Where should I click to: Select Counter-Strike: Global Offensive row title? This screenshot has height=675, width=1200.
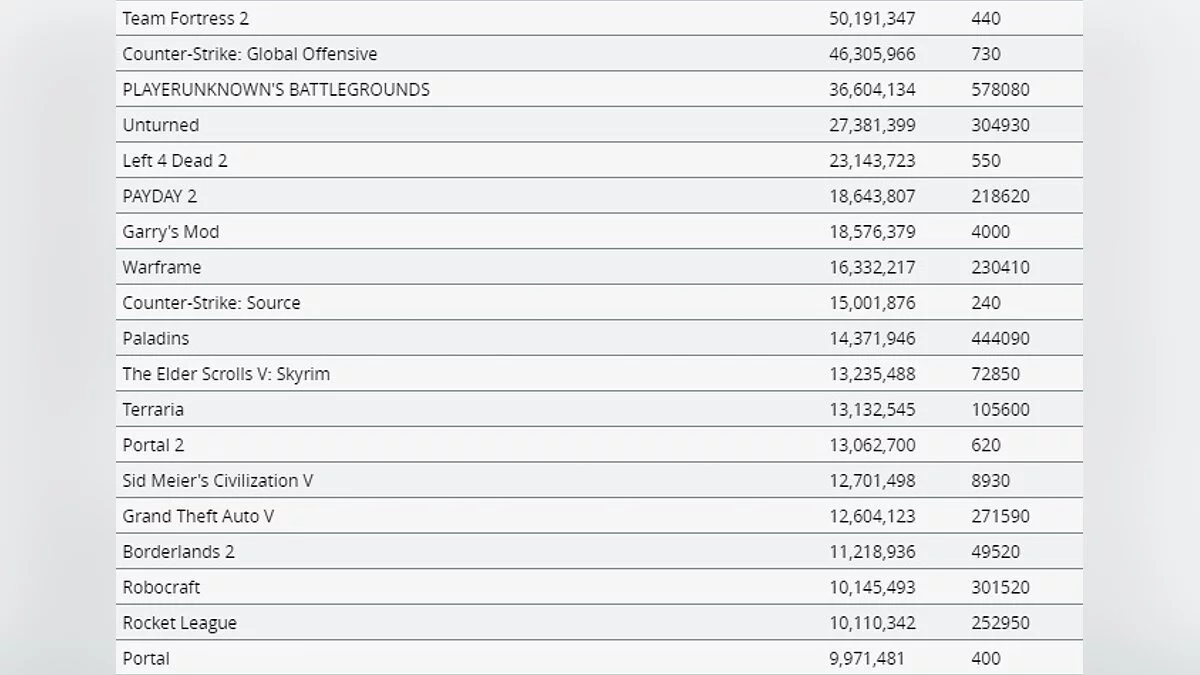tap(250, 54)
